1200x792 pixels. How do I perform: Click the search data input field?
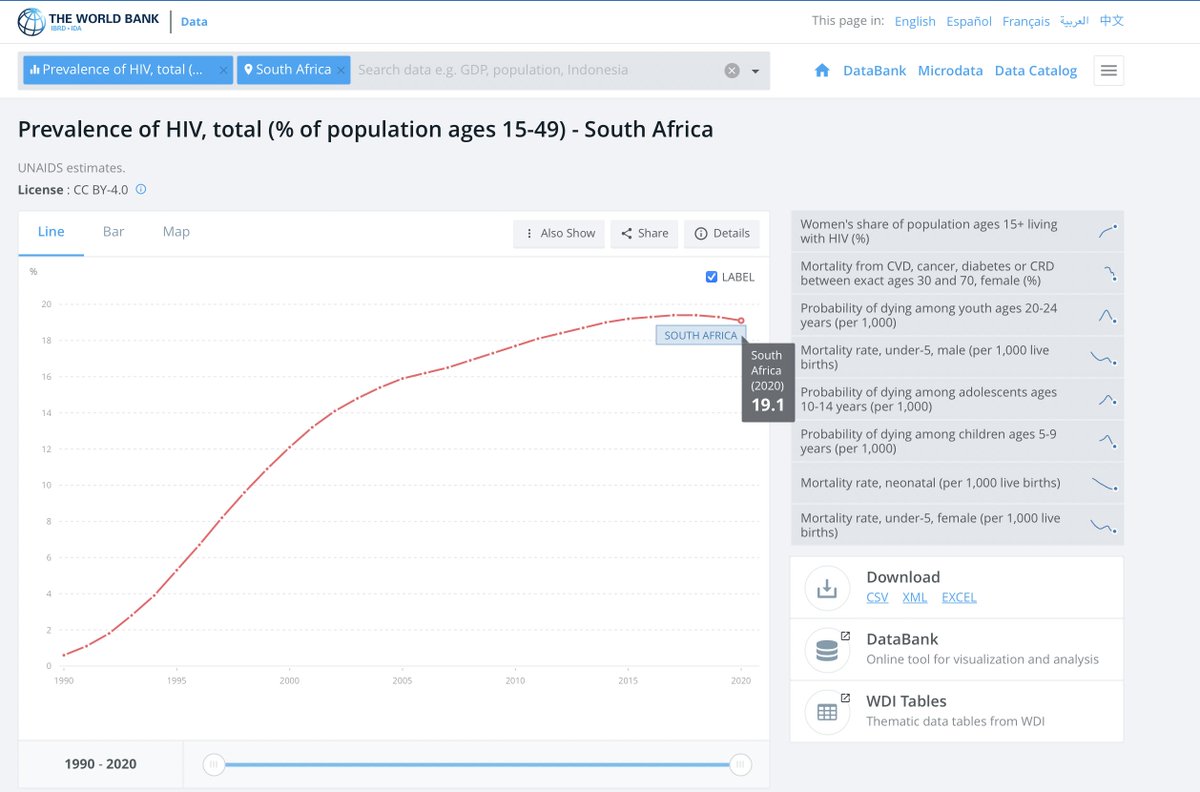(535, 70)
